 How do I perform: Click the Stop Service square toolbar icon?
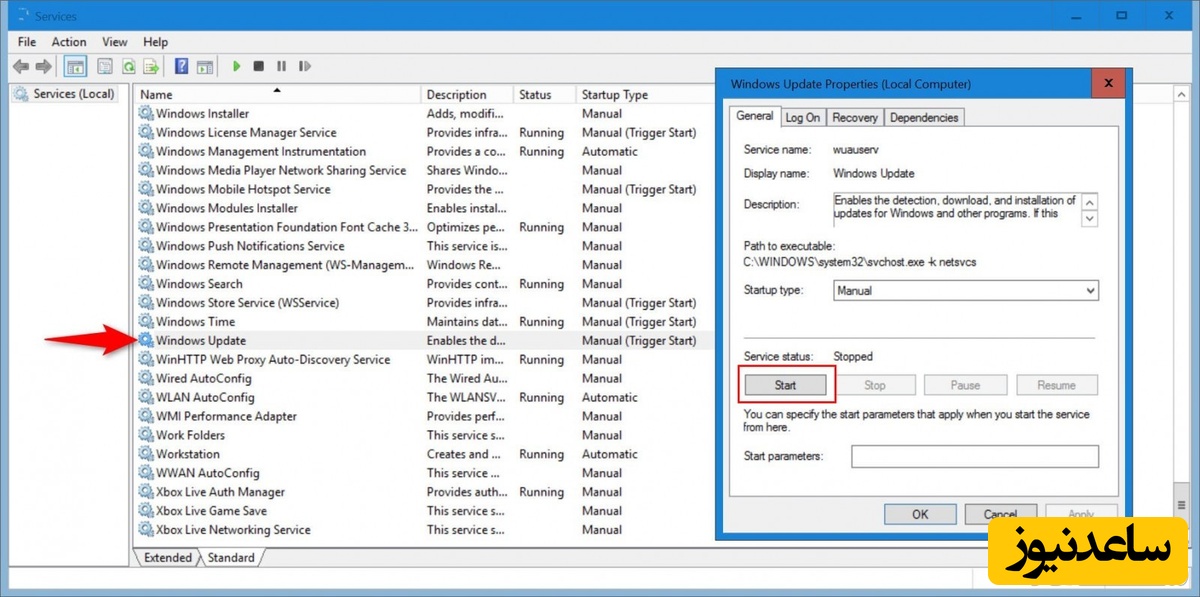(x=259, y=67)
